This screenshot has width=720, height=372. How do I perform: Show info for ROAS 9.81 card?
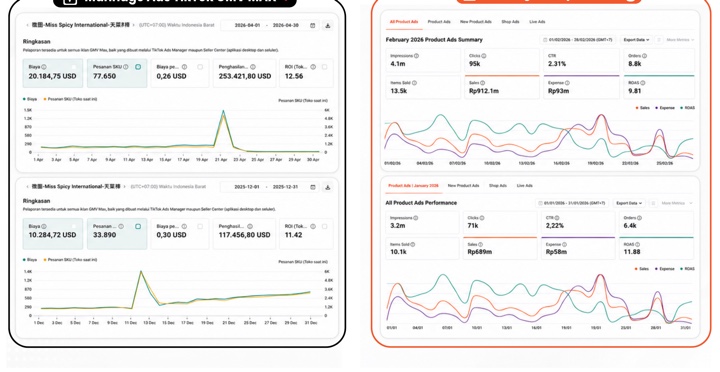642,83
